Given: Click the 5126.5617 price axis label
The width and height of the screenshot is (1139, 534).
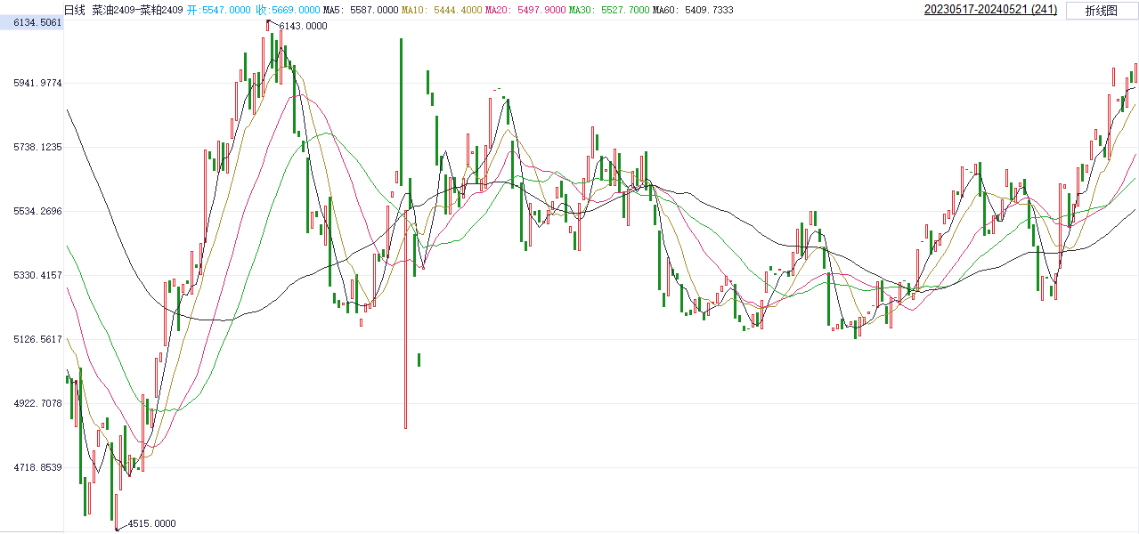Looking at the screenshot, I should [x=38, y=339].
